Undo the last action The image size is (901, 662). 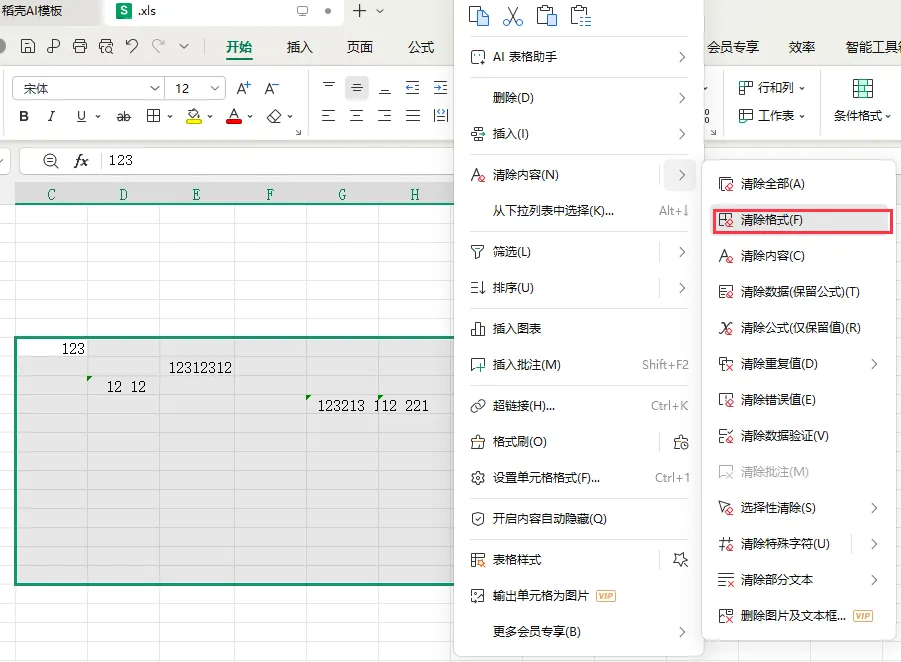(132, 46)
